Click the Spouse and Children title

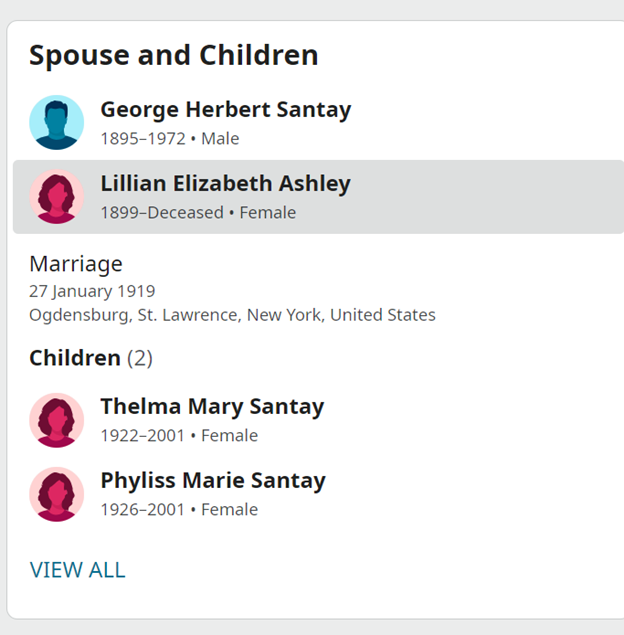tap(173, 55)
